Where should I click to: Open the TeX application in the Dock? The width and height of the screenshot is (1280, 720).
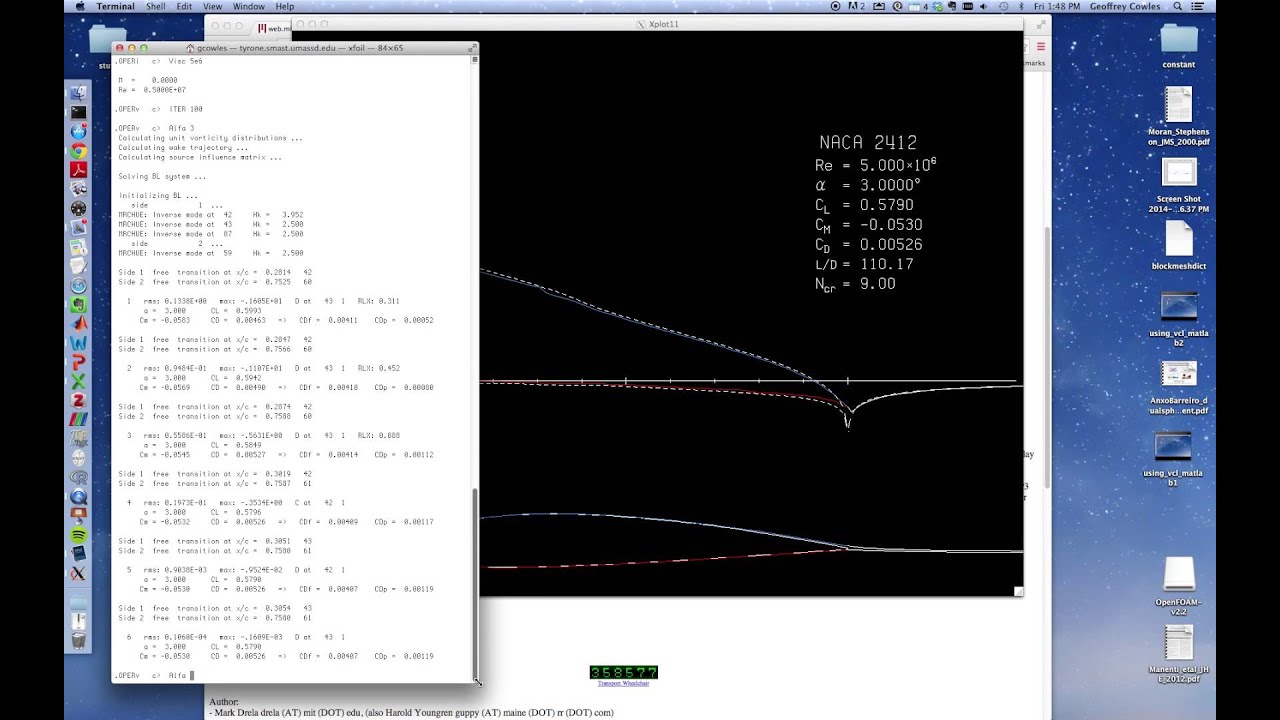pyautogui.click(x=78, y=439)
